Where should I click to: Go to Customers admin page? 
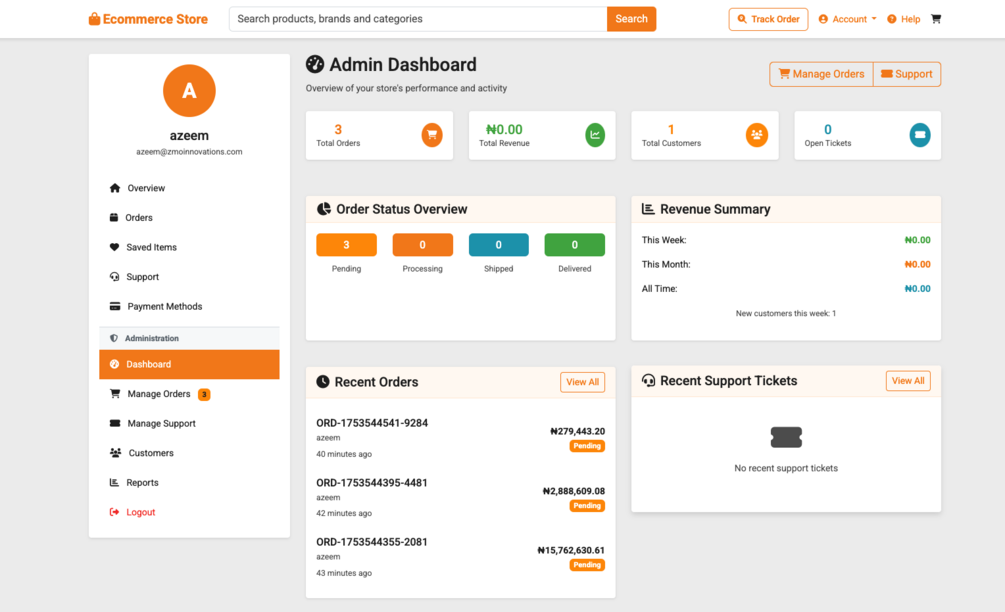point(189,452)
